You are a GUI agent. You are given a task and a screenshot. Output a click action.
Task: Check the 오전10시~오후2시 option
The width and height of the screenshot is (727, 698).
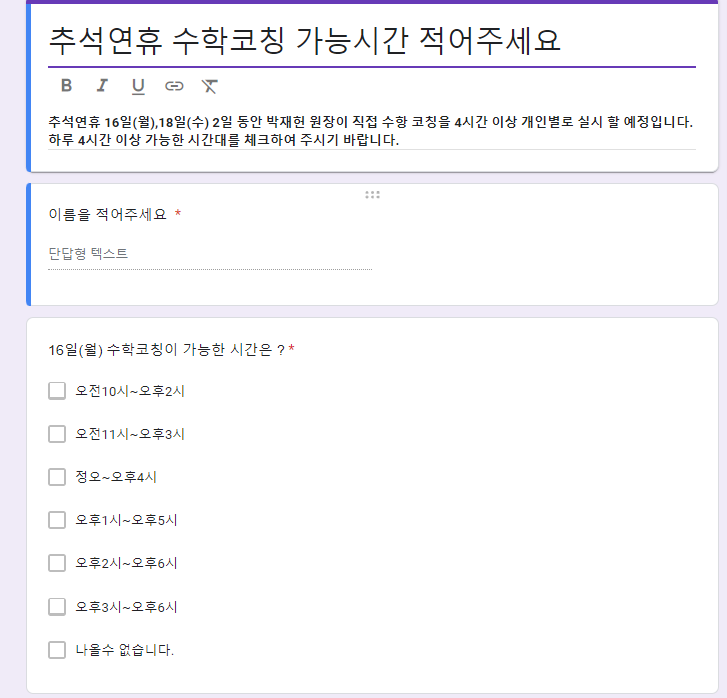click(57, 391)
